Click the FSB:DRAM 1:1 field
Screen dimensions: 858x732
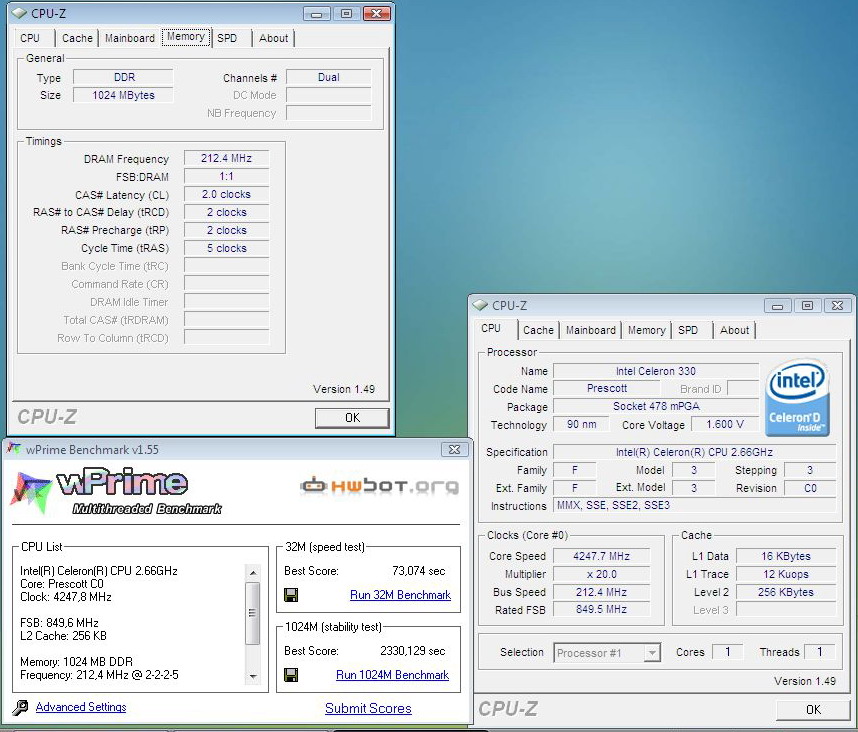[x=227, y=176]
